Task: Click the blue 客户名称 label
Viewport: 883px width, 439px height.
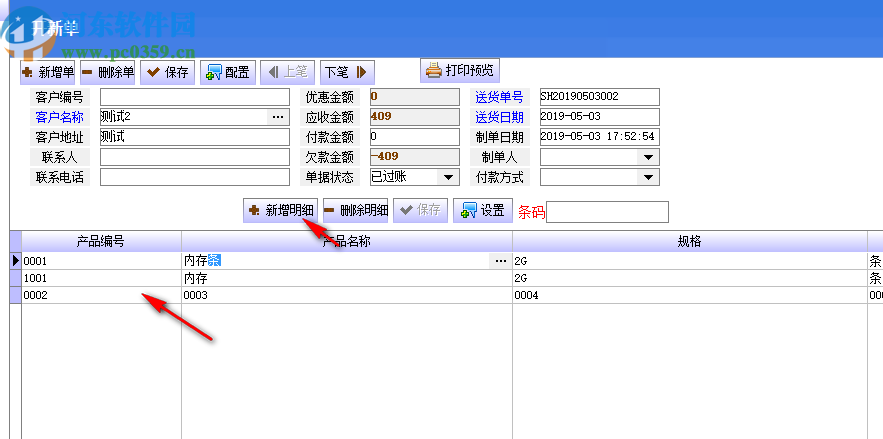Action: click(59, 117)
